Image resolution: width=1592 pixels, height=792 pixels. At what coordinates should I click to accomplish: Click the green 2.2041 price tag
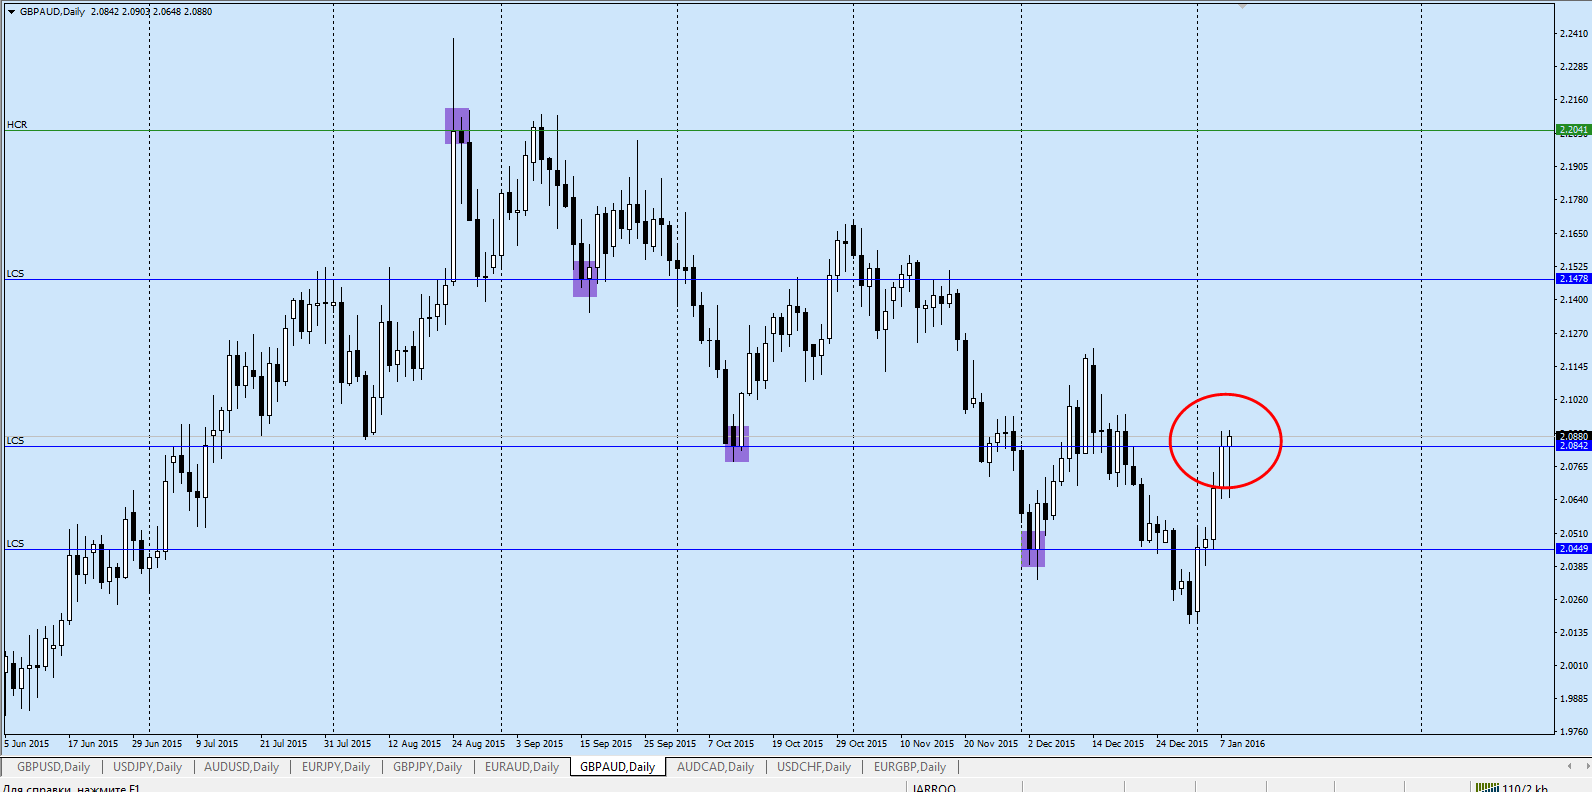coord(1573,130)
